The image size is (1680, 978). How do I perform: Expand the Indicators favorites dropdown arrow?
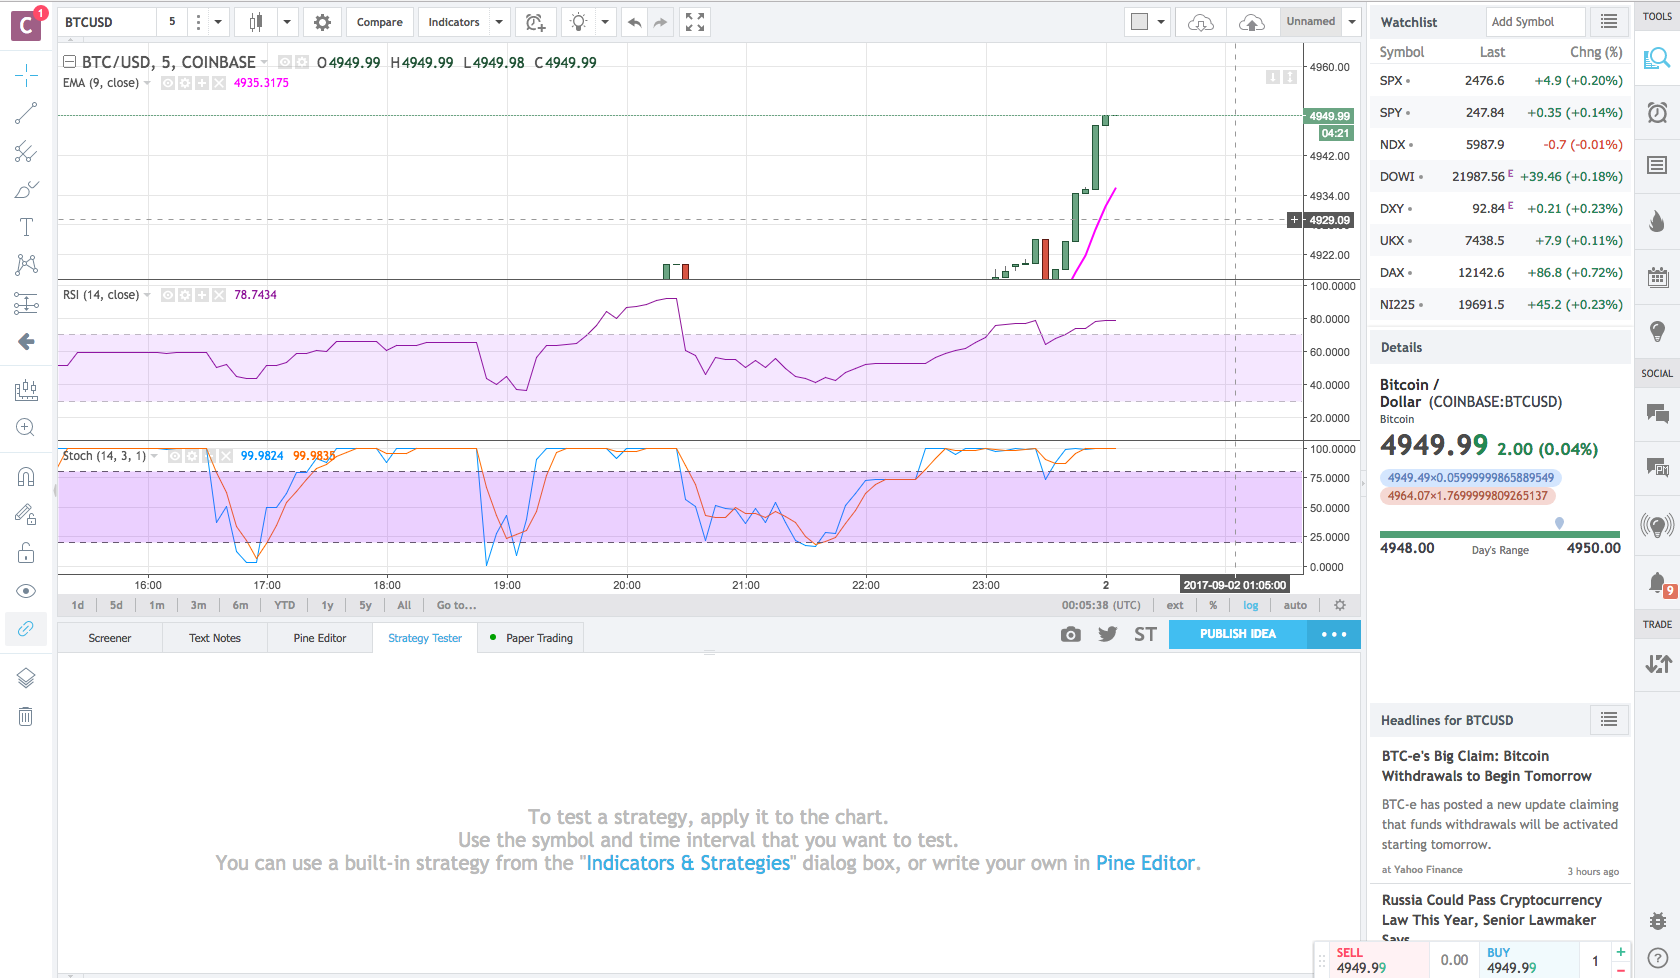coord(499,22)
